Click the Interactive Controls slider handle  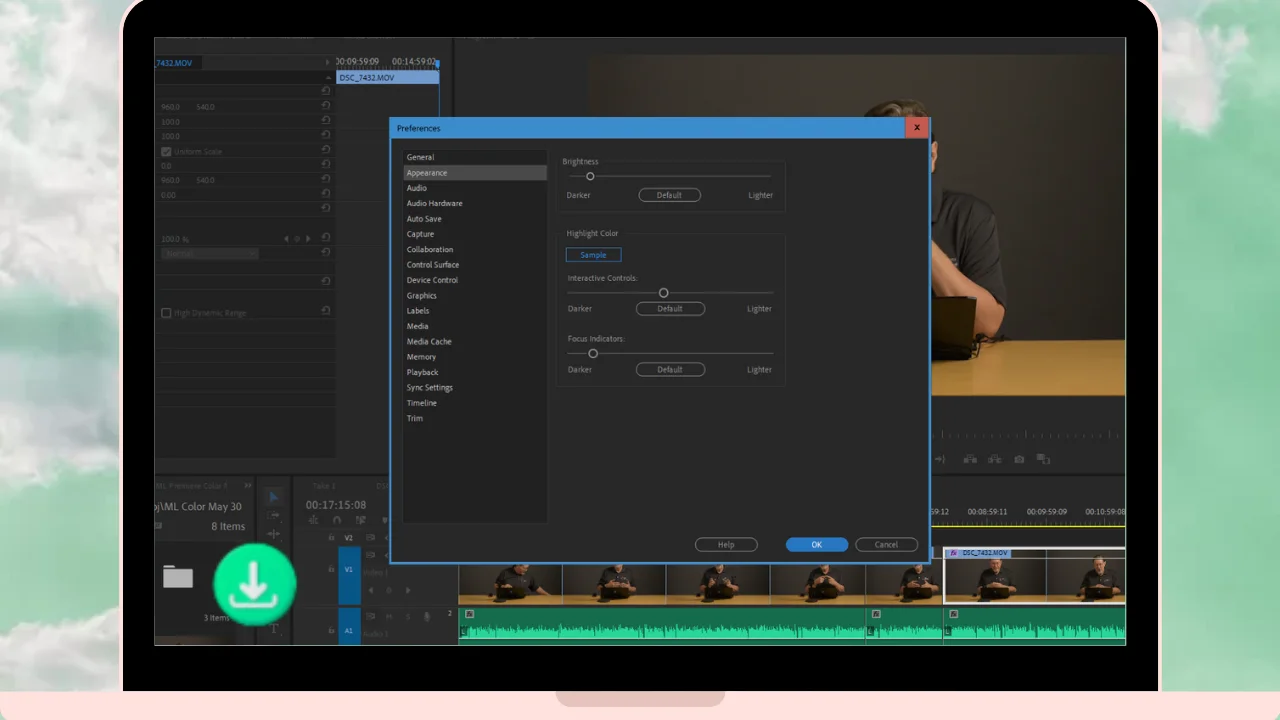coord(663,293)
